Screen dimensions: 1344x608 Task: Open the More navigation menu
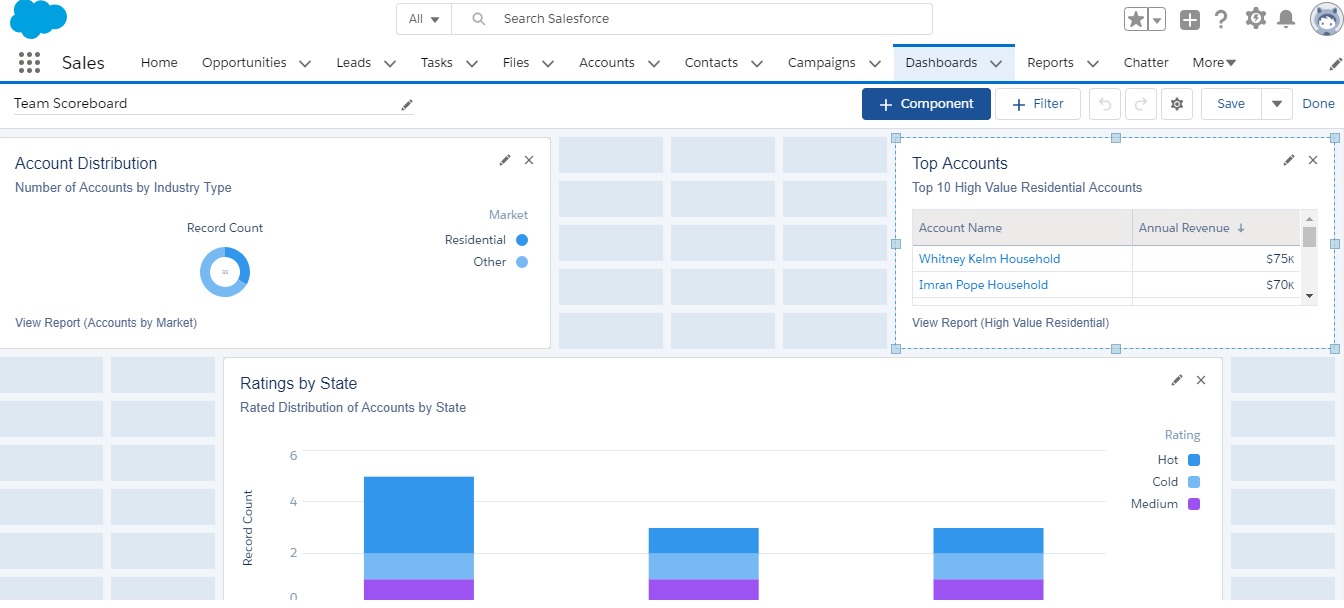[x=1214, y=63]
